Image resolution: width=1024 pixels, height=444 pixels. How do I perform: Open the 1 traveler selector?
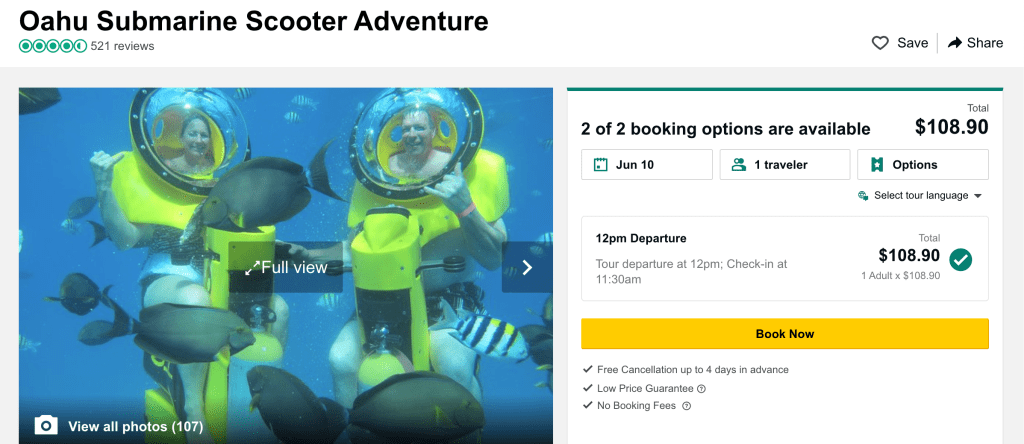pos(784,164)
